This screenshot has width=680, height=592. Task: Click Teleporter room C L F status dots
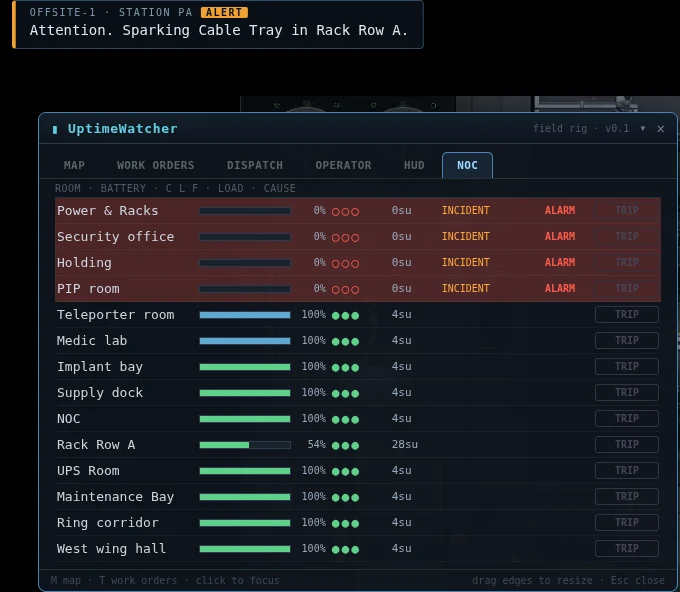click(x=345, y=316)
